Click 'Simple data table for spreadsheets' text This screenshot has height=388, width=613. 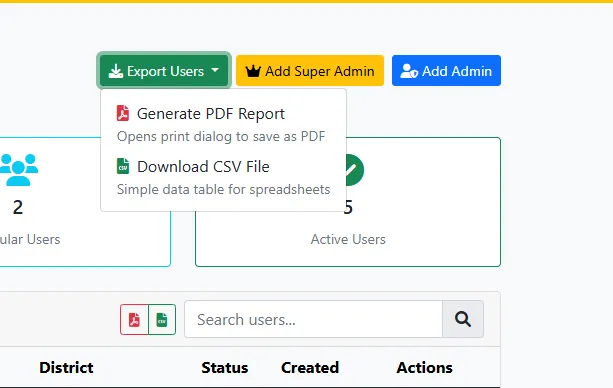click(x=223, y=190)
